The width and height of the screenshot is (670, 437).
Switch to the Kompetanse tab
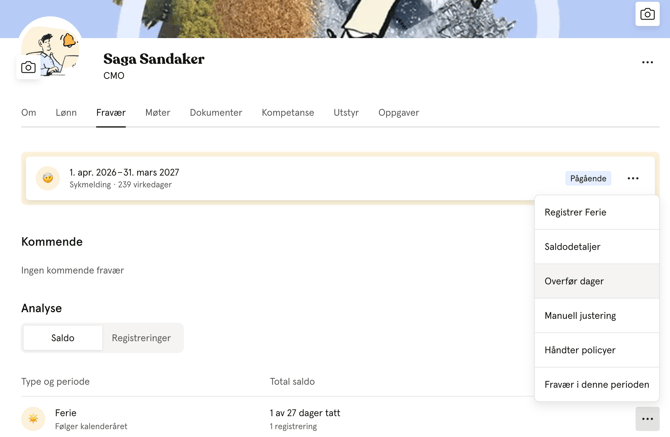coord(288,113)
